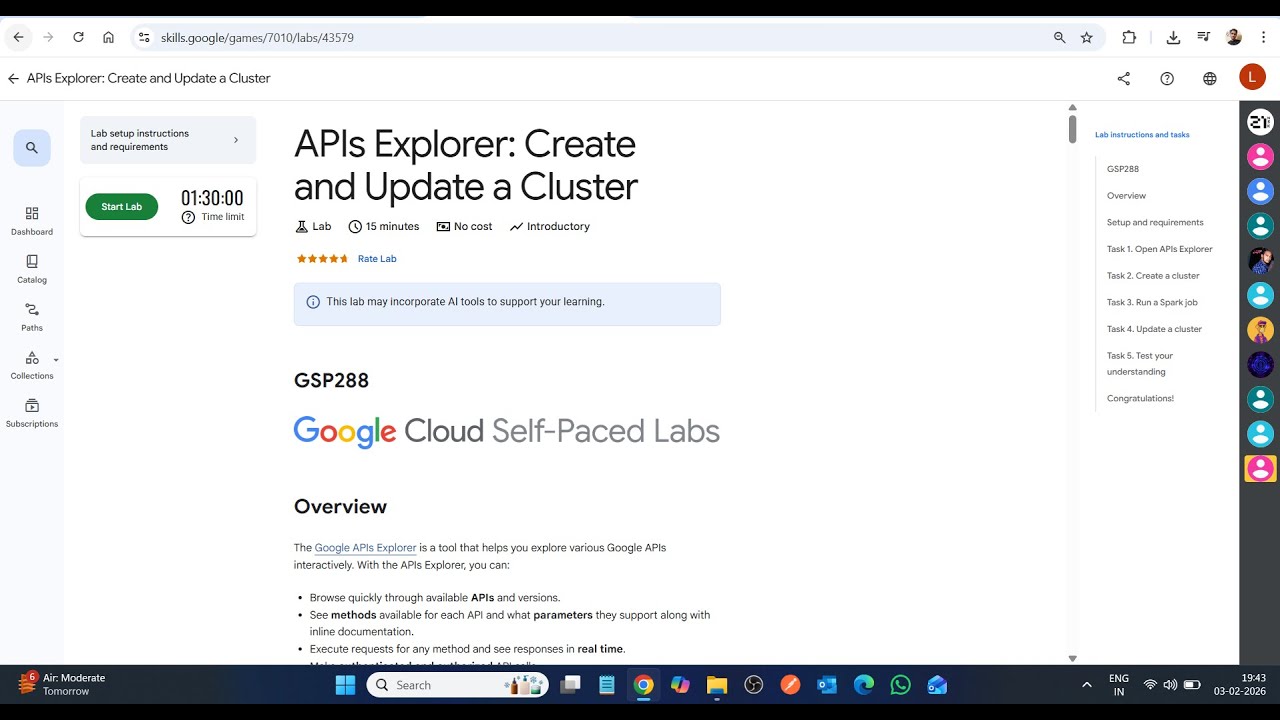This screenshot has height=720, width=1280.
Task: Bookmark this page with star icon
Action: (x=1087, y=37)
